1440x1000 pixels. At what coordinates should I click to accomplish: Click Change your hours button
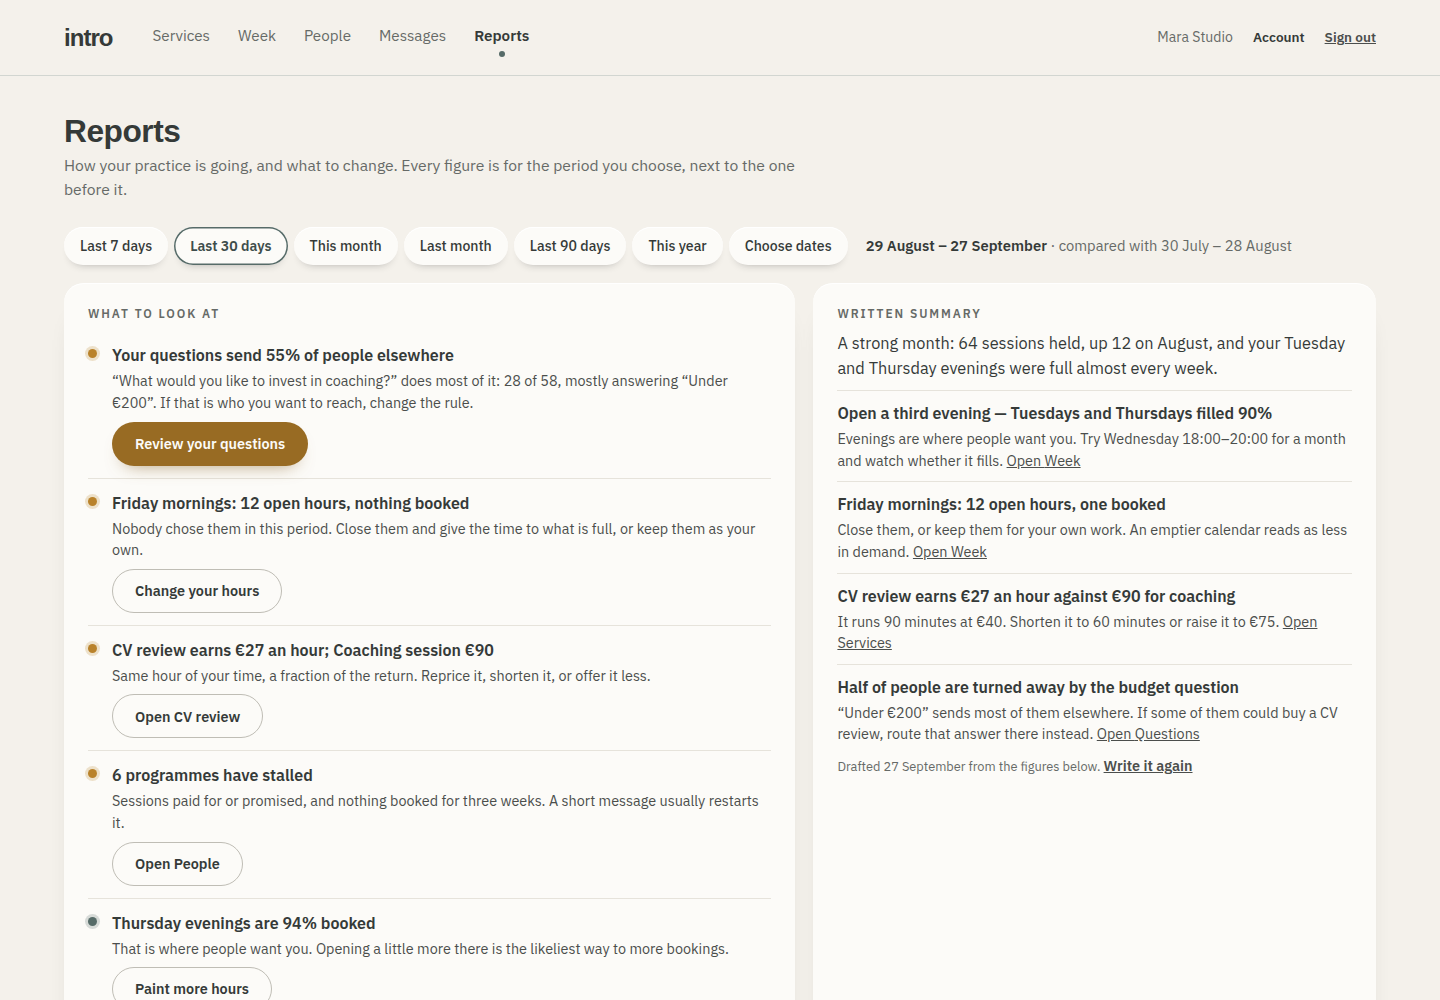(x=197, y=591)
